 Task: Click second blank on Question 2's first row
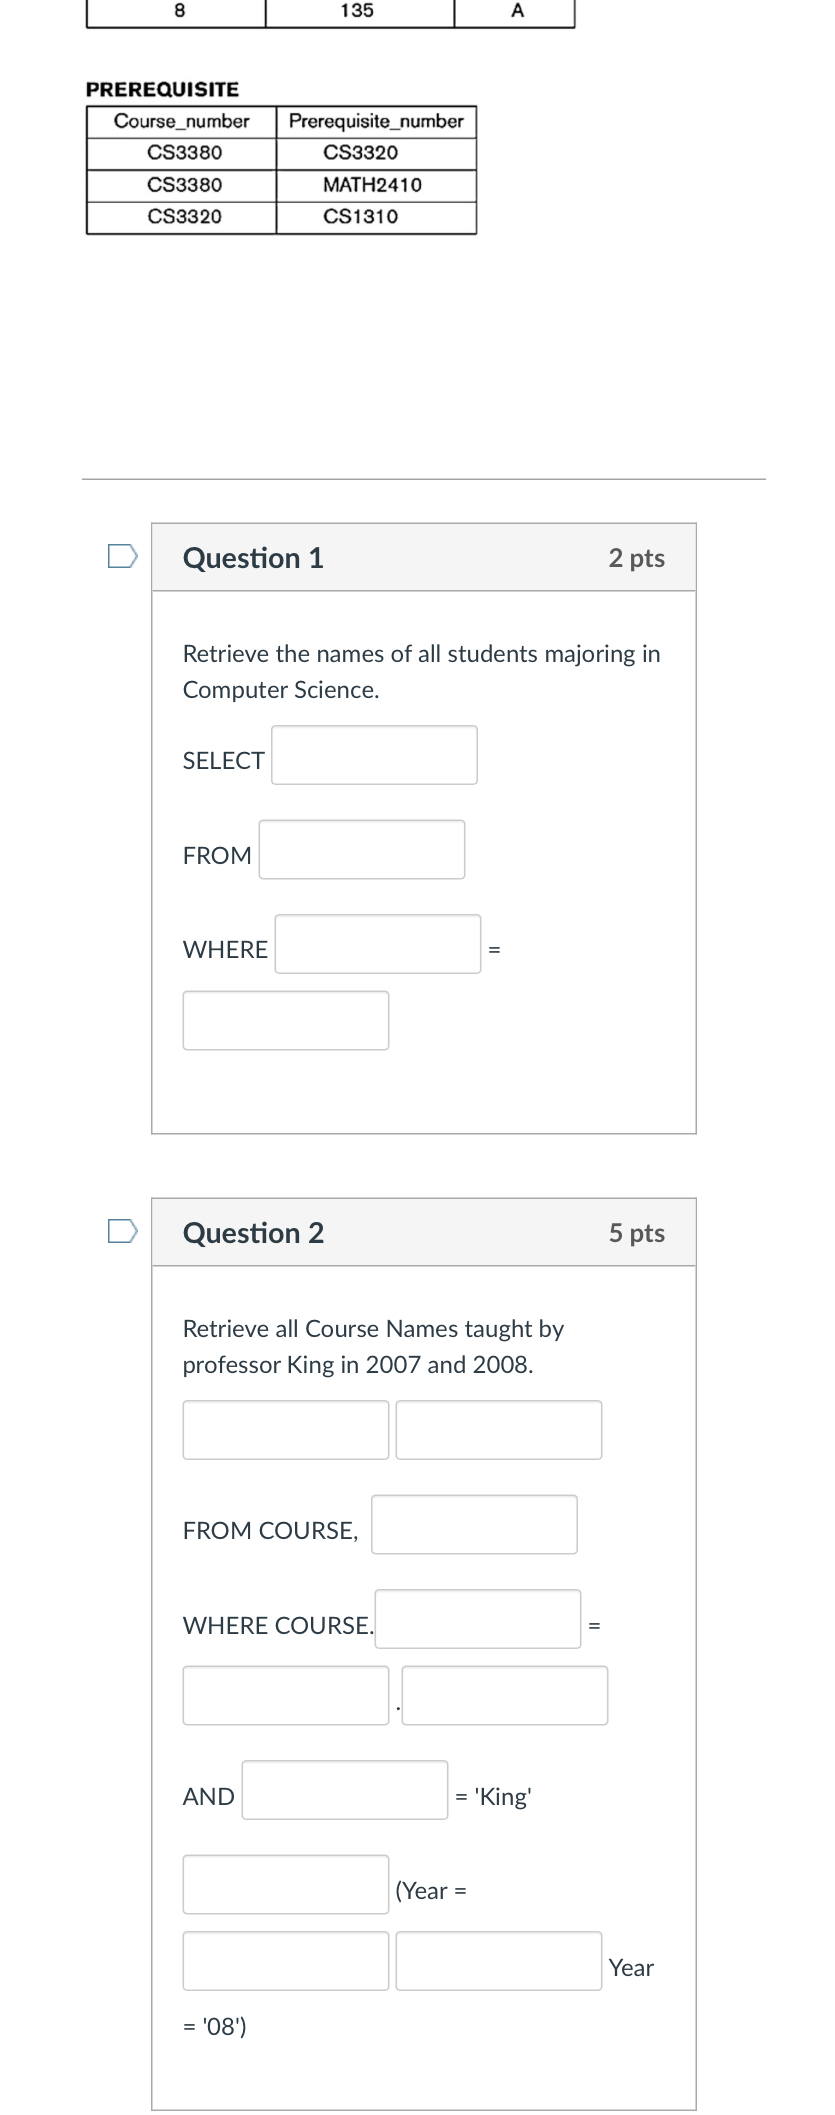pyautogui.click(x=499, y=1430)
